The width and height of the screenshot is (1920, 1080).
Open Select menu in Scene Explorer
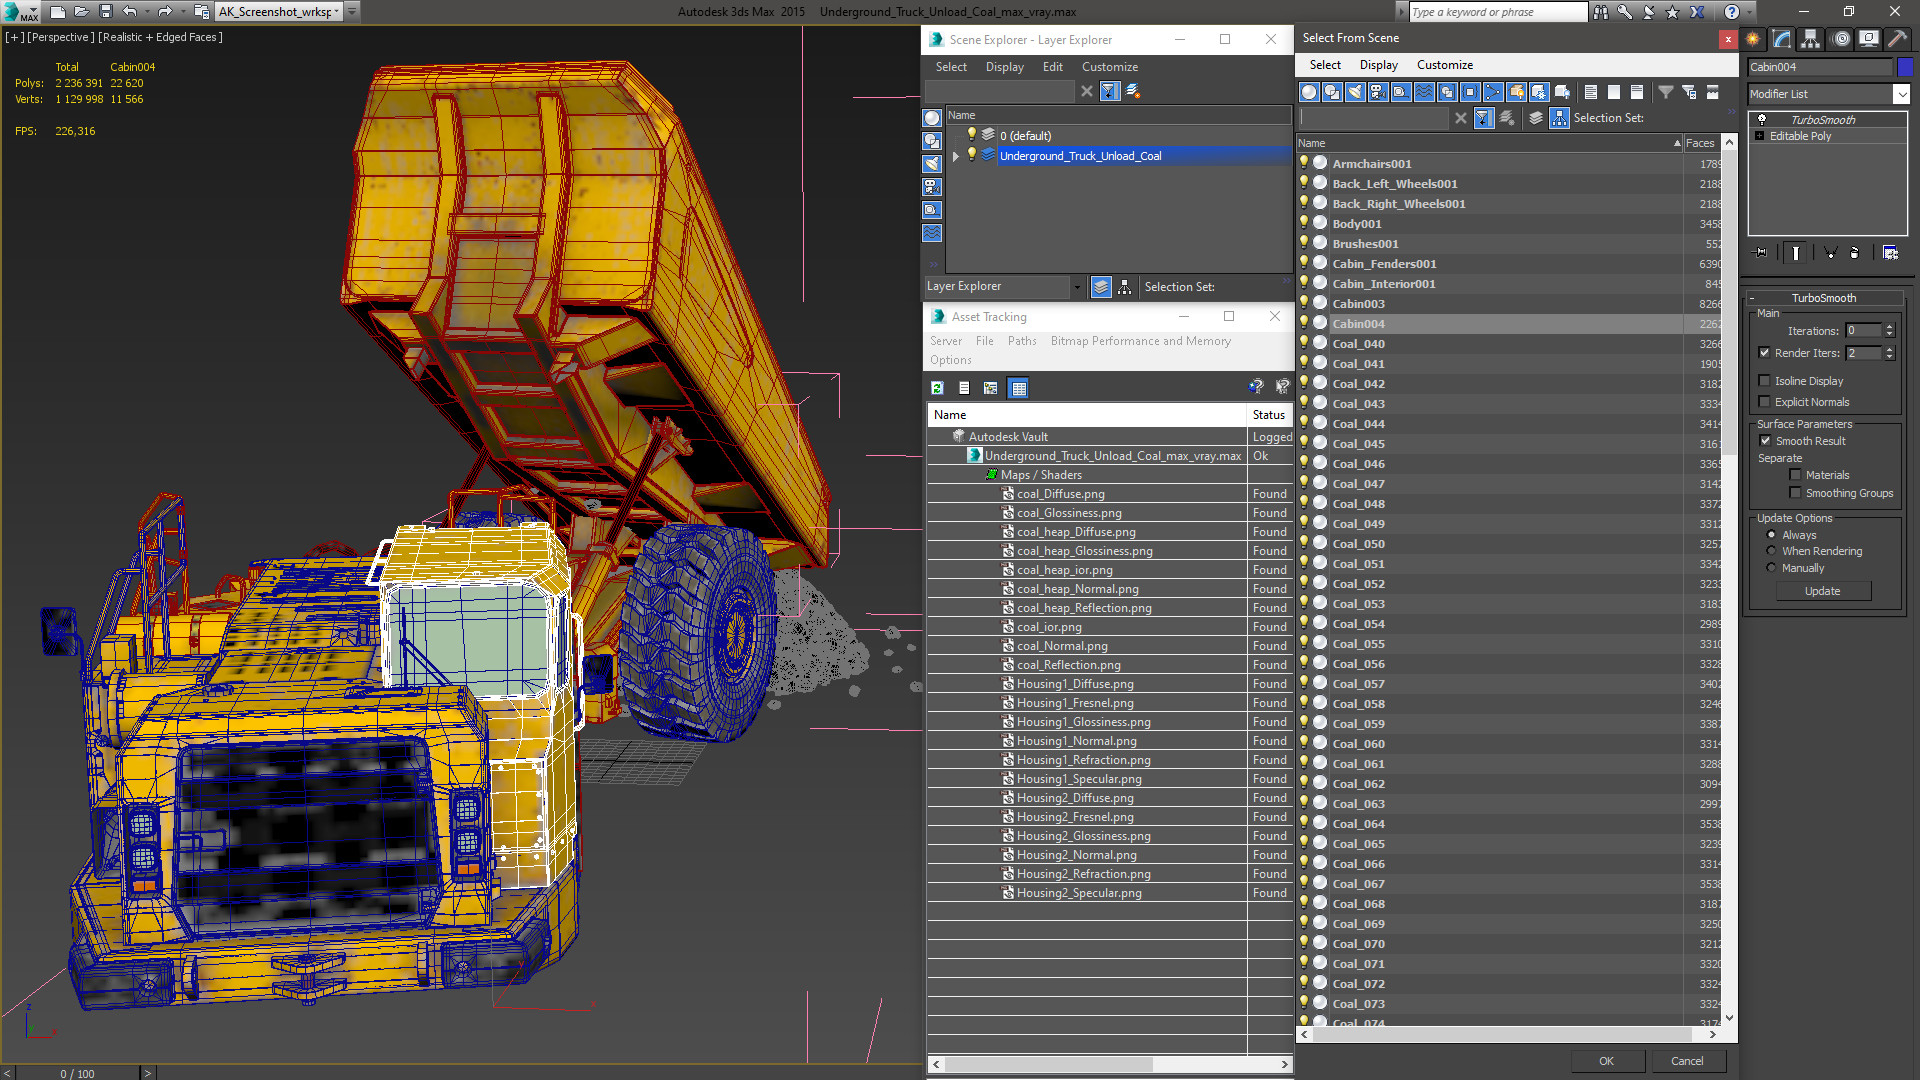(951, 67)
